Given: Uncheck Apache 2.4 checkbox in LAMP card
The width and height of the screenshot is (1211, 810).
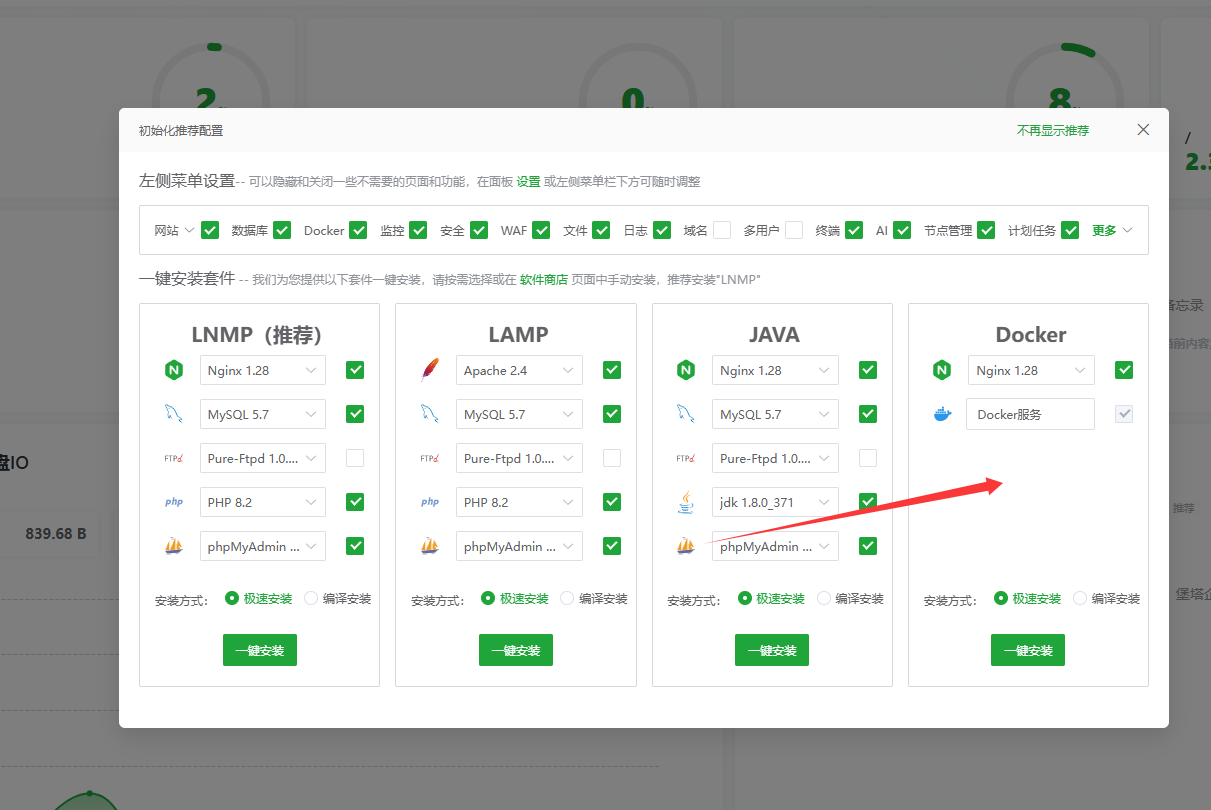Looking at the screenshot, I should (x=612, y=370).
